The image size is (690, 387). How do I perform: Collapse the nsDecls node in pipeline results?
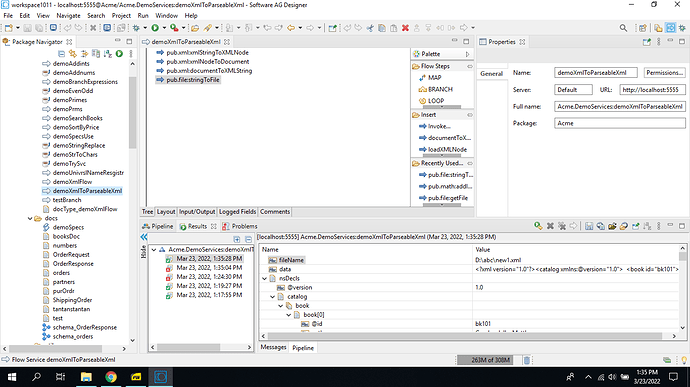(264, 278)
